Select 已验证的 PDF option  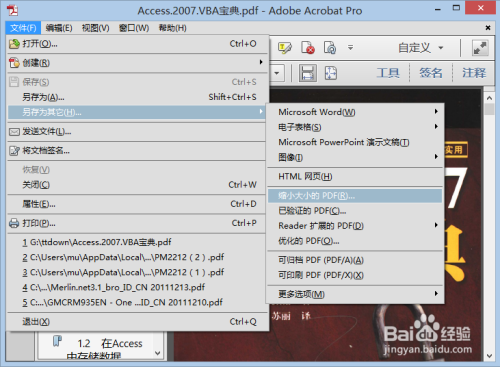[x=355, y=211]
